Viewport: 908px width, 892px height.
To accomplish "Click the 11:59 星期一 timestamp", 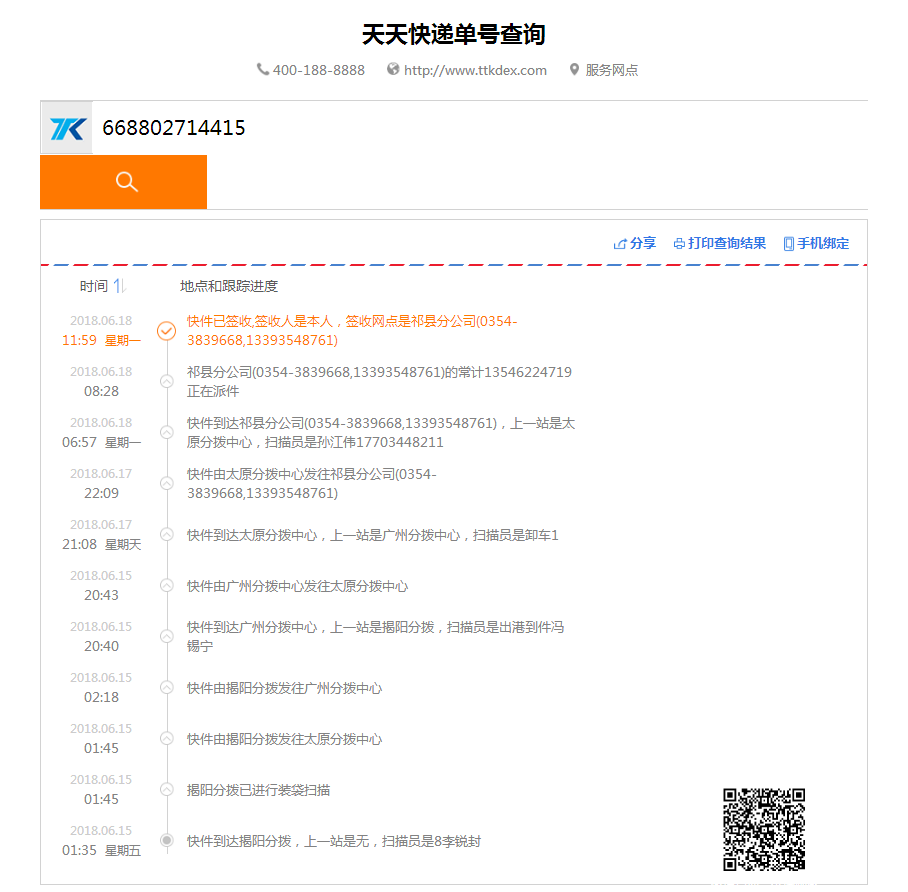I will click(101, 340).
